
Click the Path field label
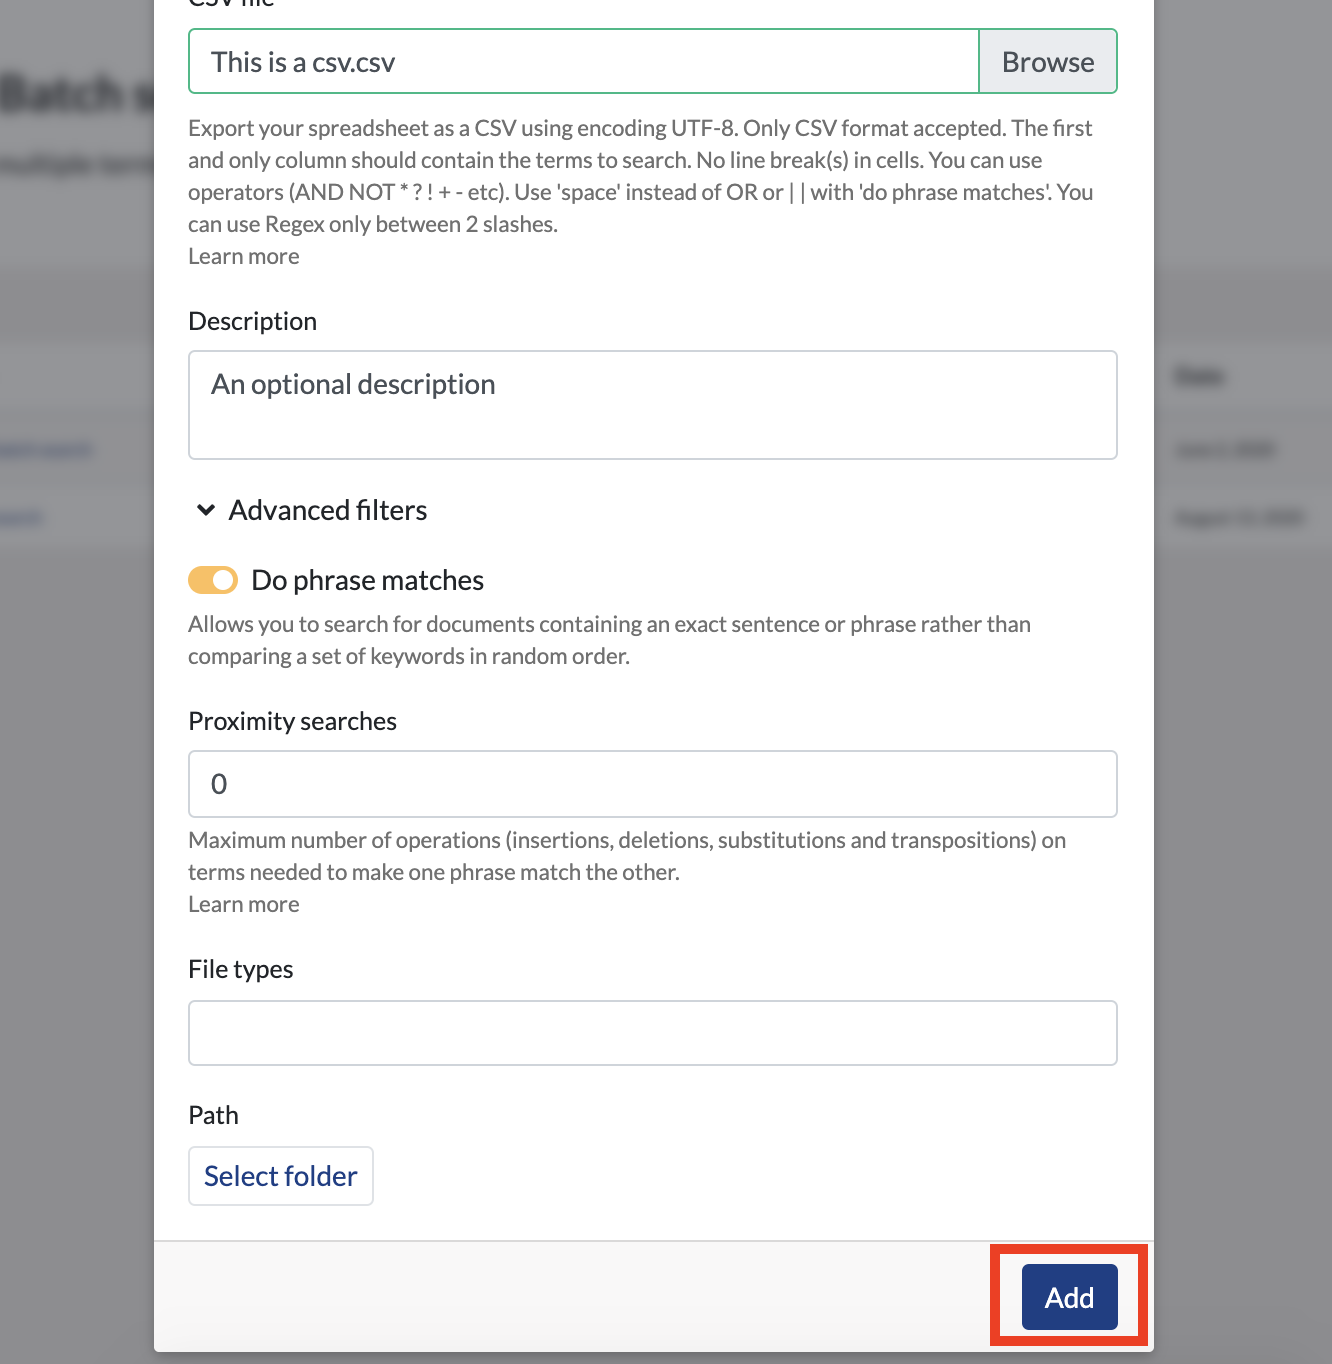click(214, 1115)
